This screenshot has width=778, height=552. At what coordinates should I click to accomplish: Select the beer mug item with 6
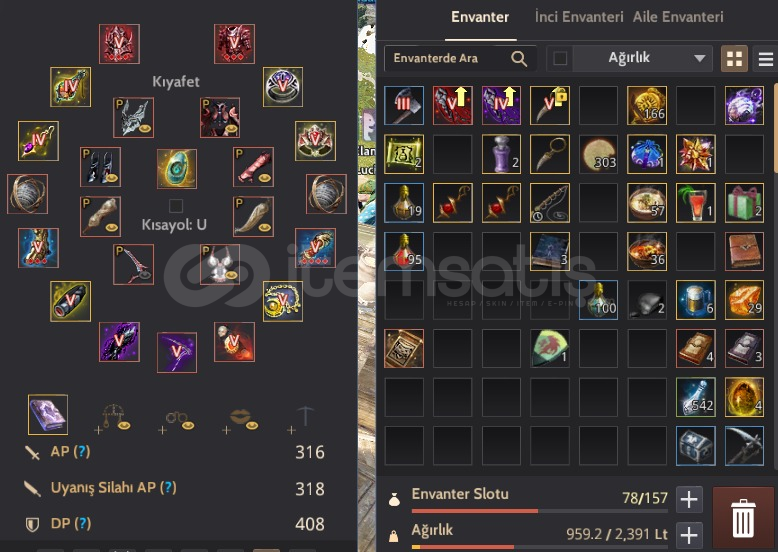click(696, 300)
